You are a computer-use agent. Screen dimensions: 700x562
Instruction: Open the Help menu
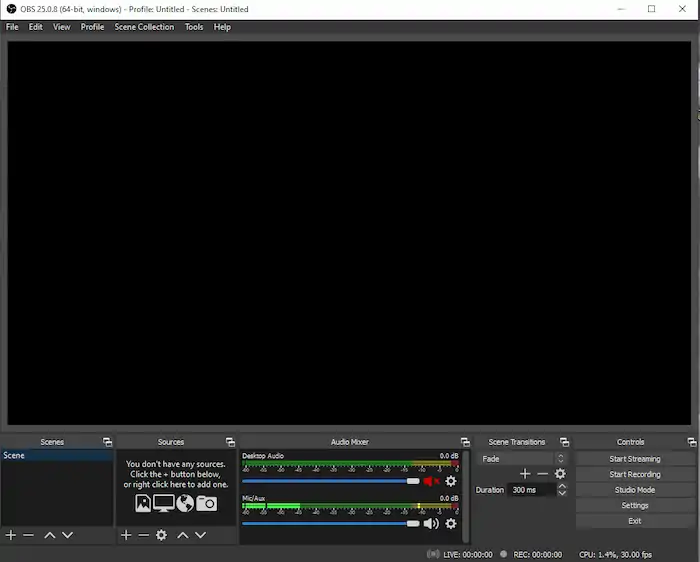click(x=222, y=27)
